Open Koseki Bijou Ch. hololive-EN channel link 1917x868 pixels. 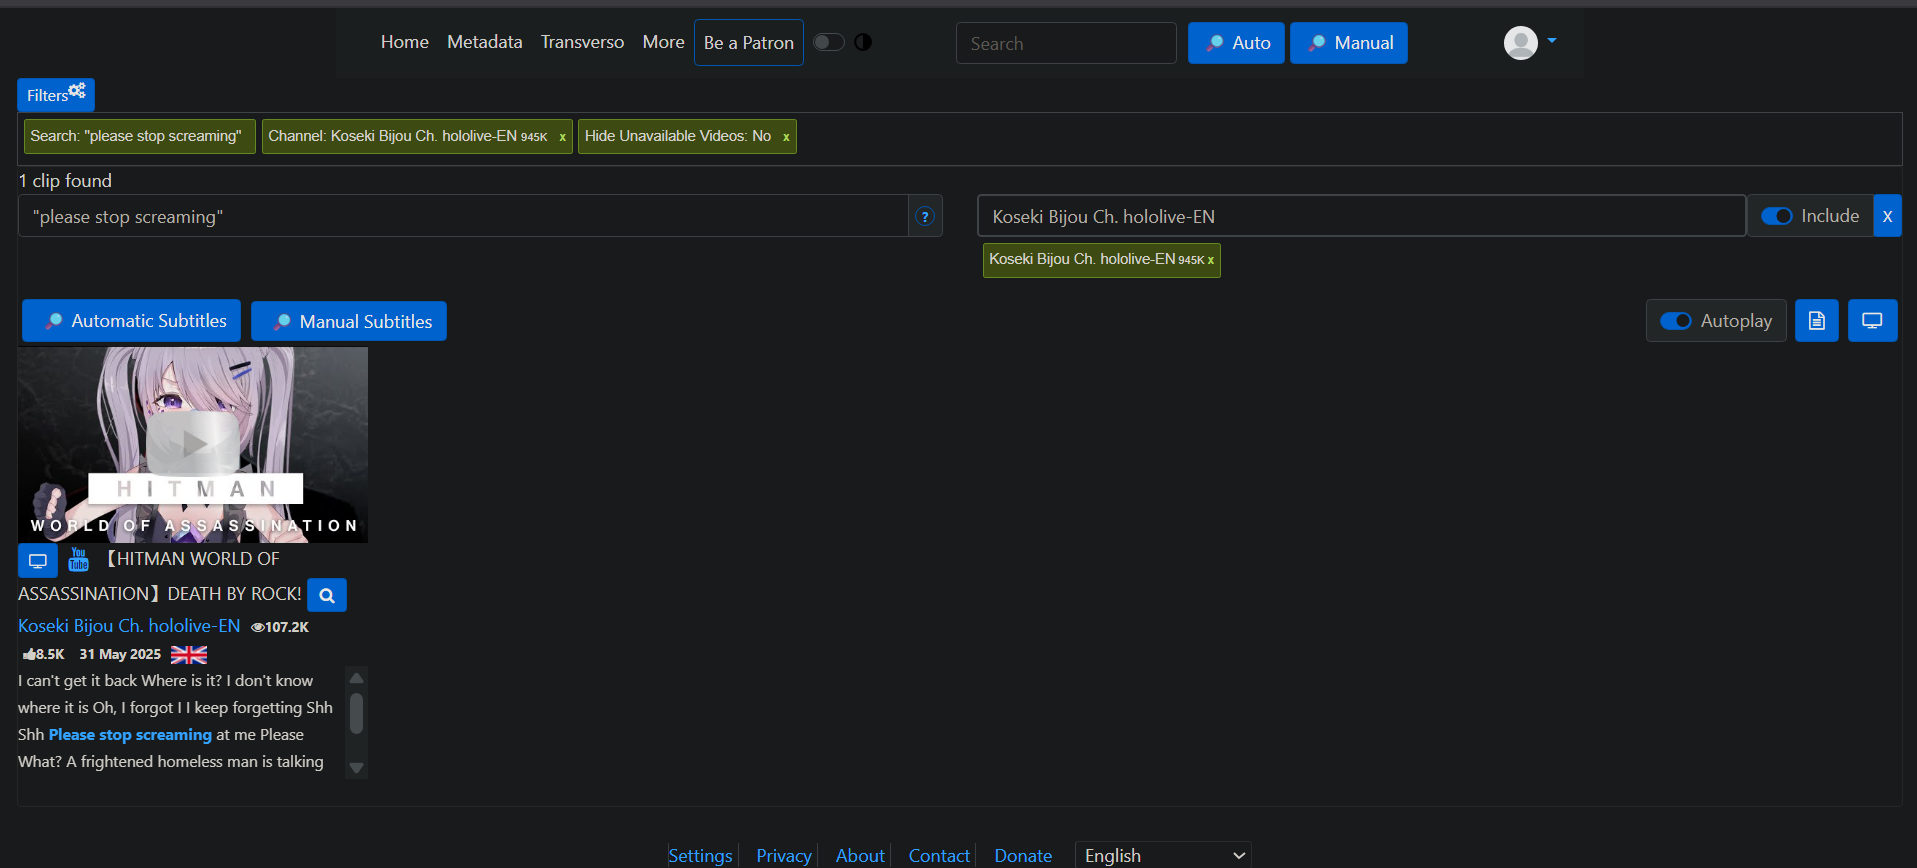click(x=129, y=626)
